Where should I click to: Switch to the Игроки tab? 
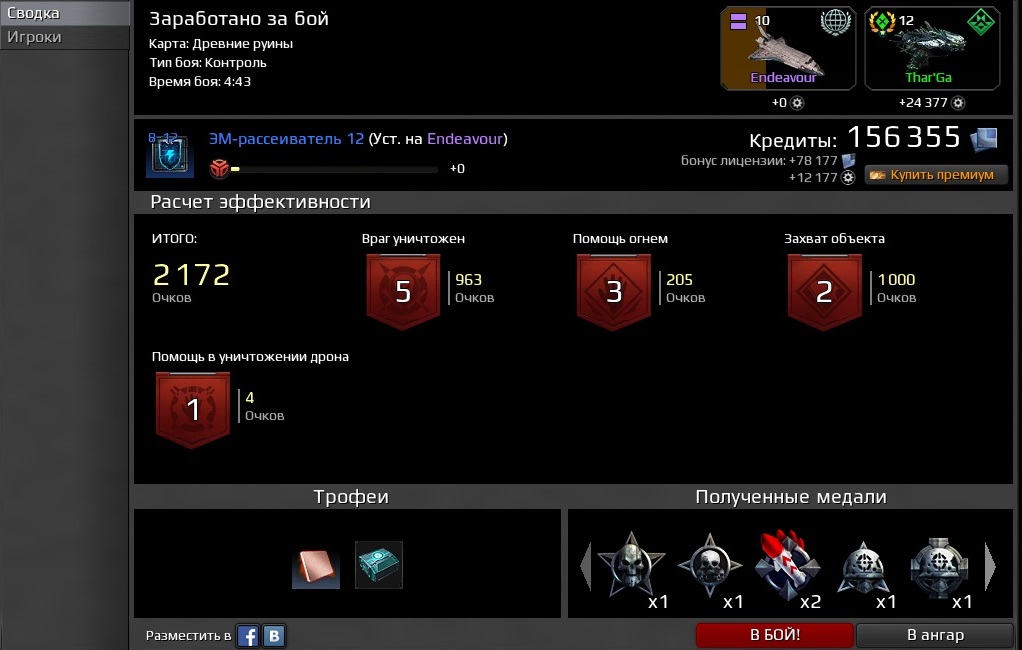coord(65,37)
